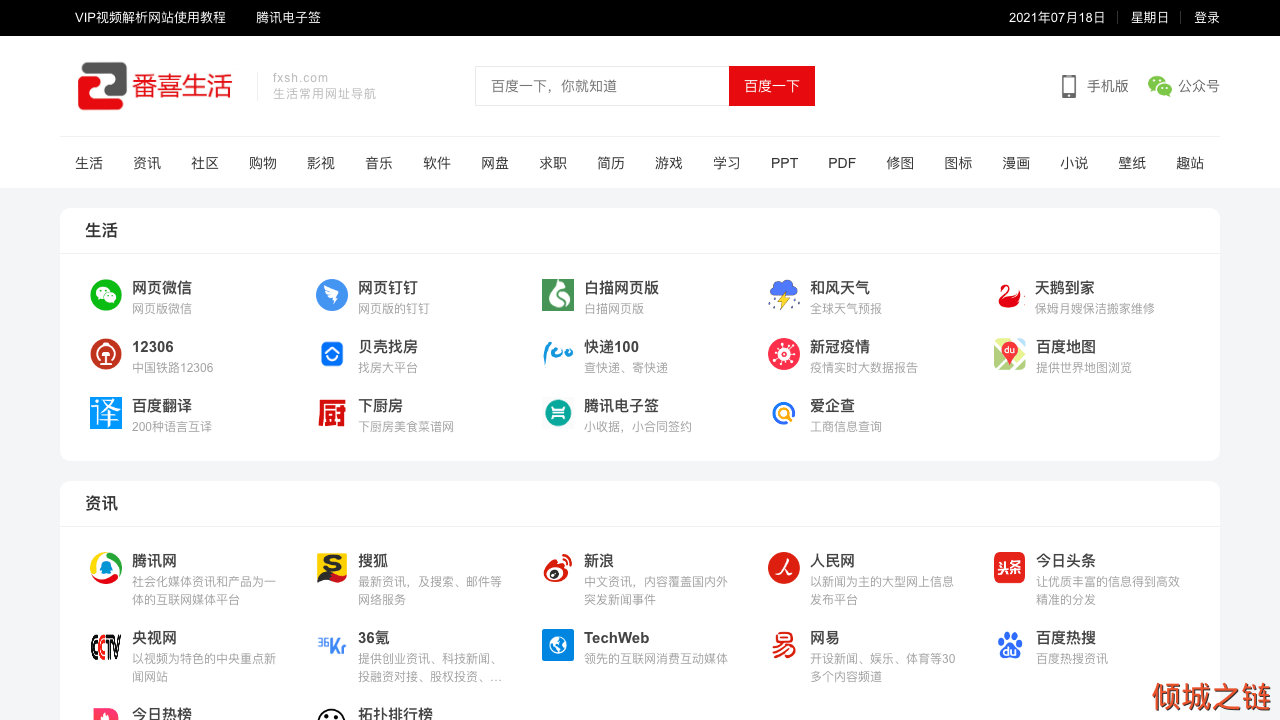Screen dimensions: 1280x720
Task: Switch to the PPT category
Action: [x=785, y=163]
